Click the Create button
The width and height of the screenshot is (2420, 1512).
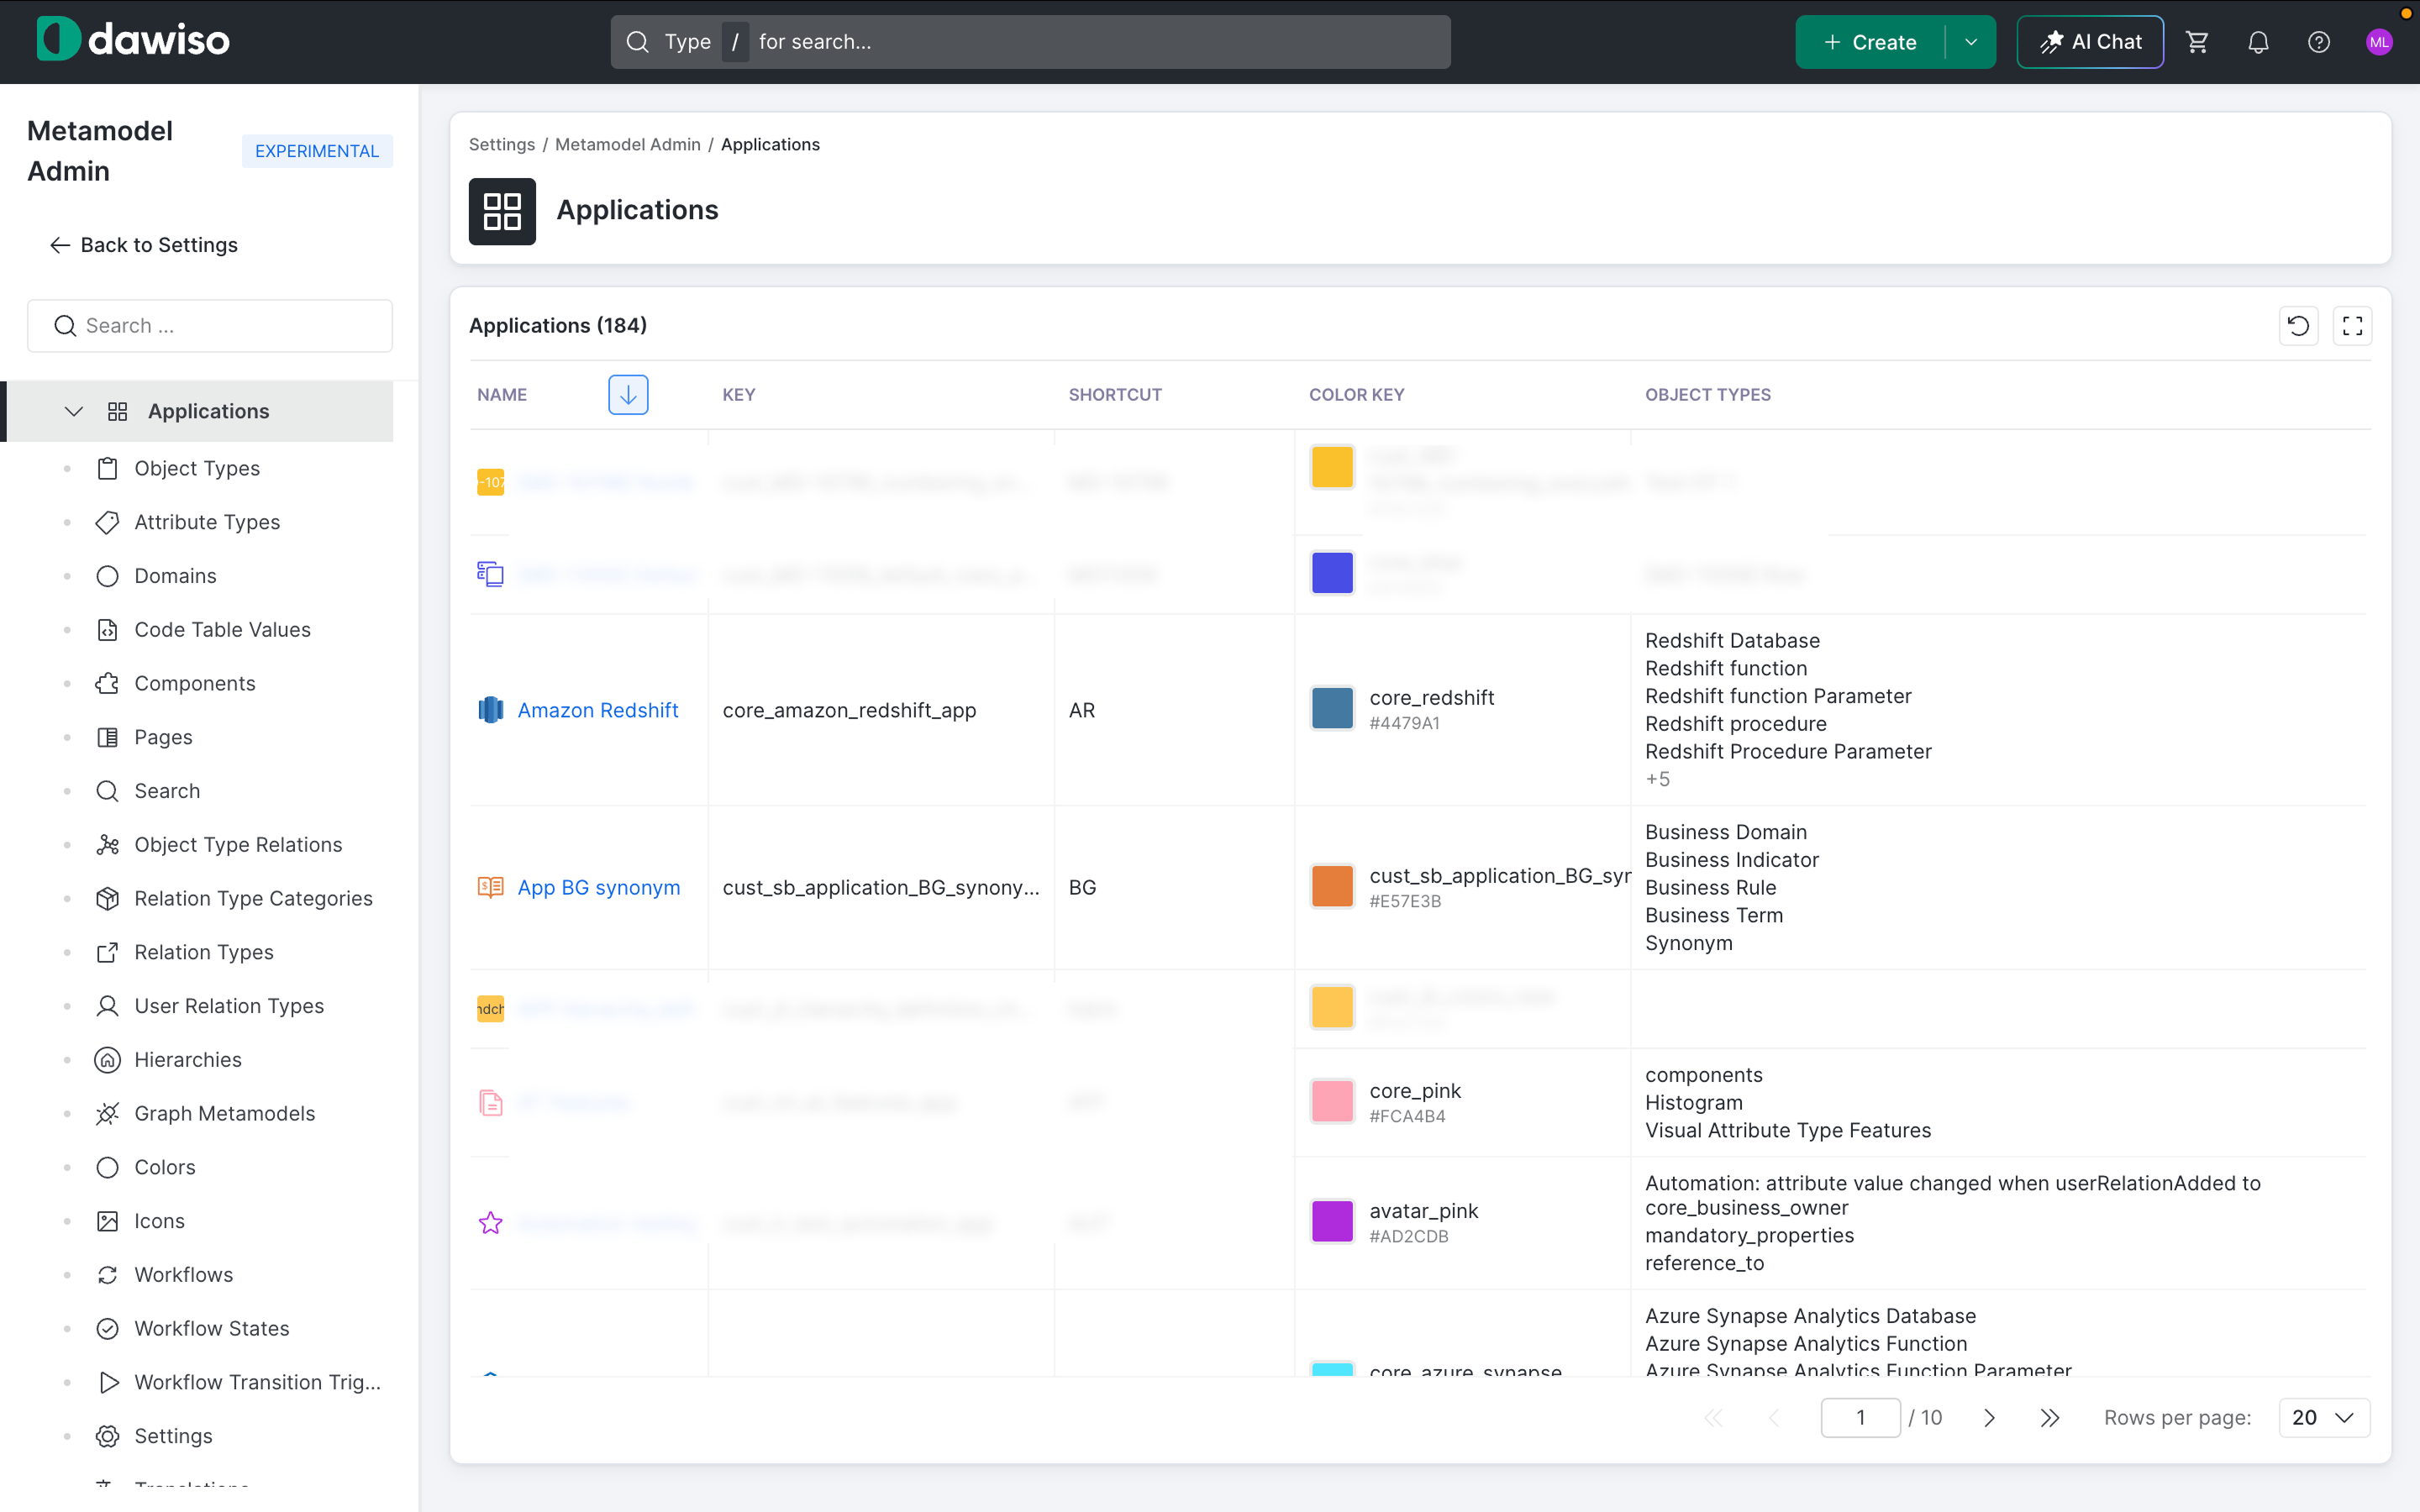[1870, 42]
